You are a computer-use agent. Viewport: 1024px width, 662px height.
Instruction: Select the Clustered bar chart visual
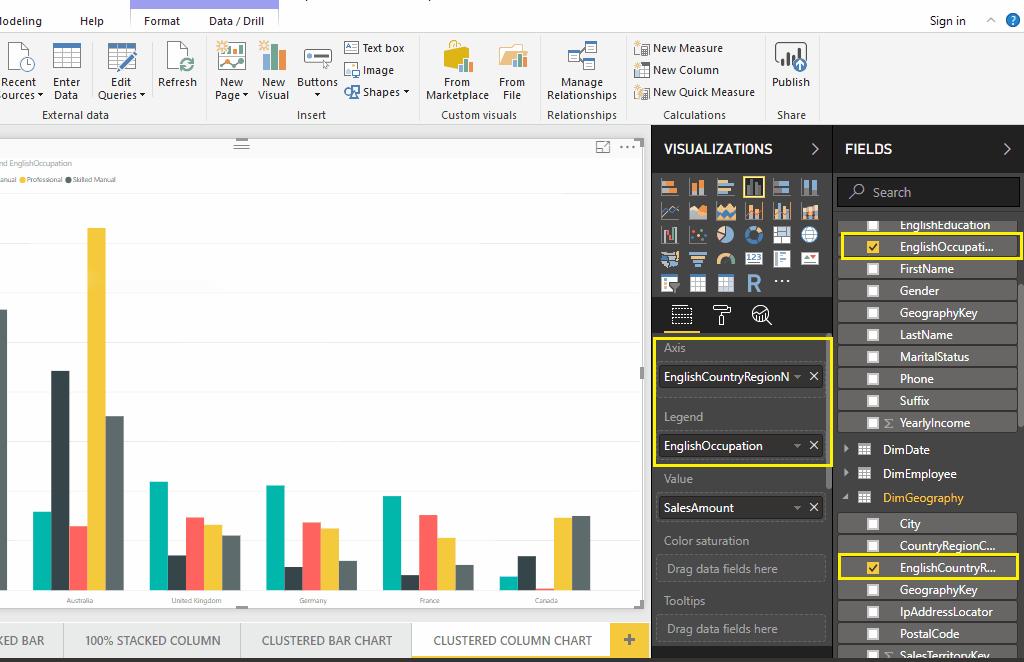point(726,188)
